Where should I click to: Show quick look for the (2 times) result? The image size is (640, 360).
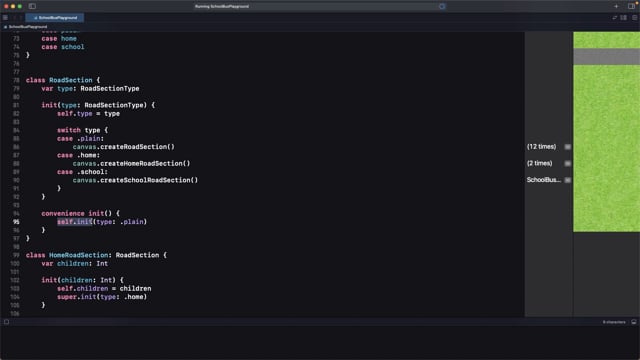point(568,163)
